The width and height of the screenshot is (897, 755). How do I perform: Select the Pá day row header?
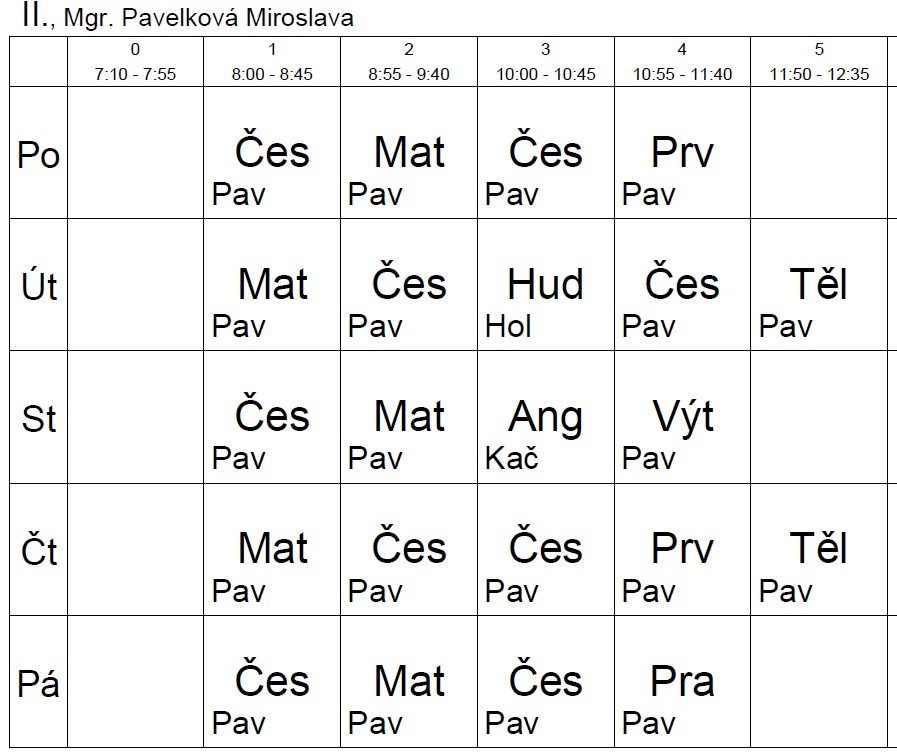pos(38,682)
